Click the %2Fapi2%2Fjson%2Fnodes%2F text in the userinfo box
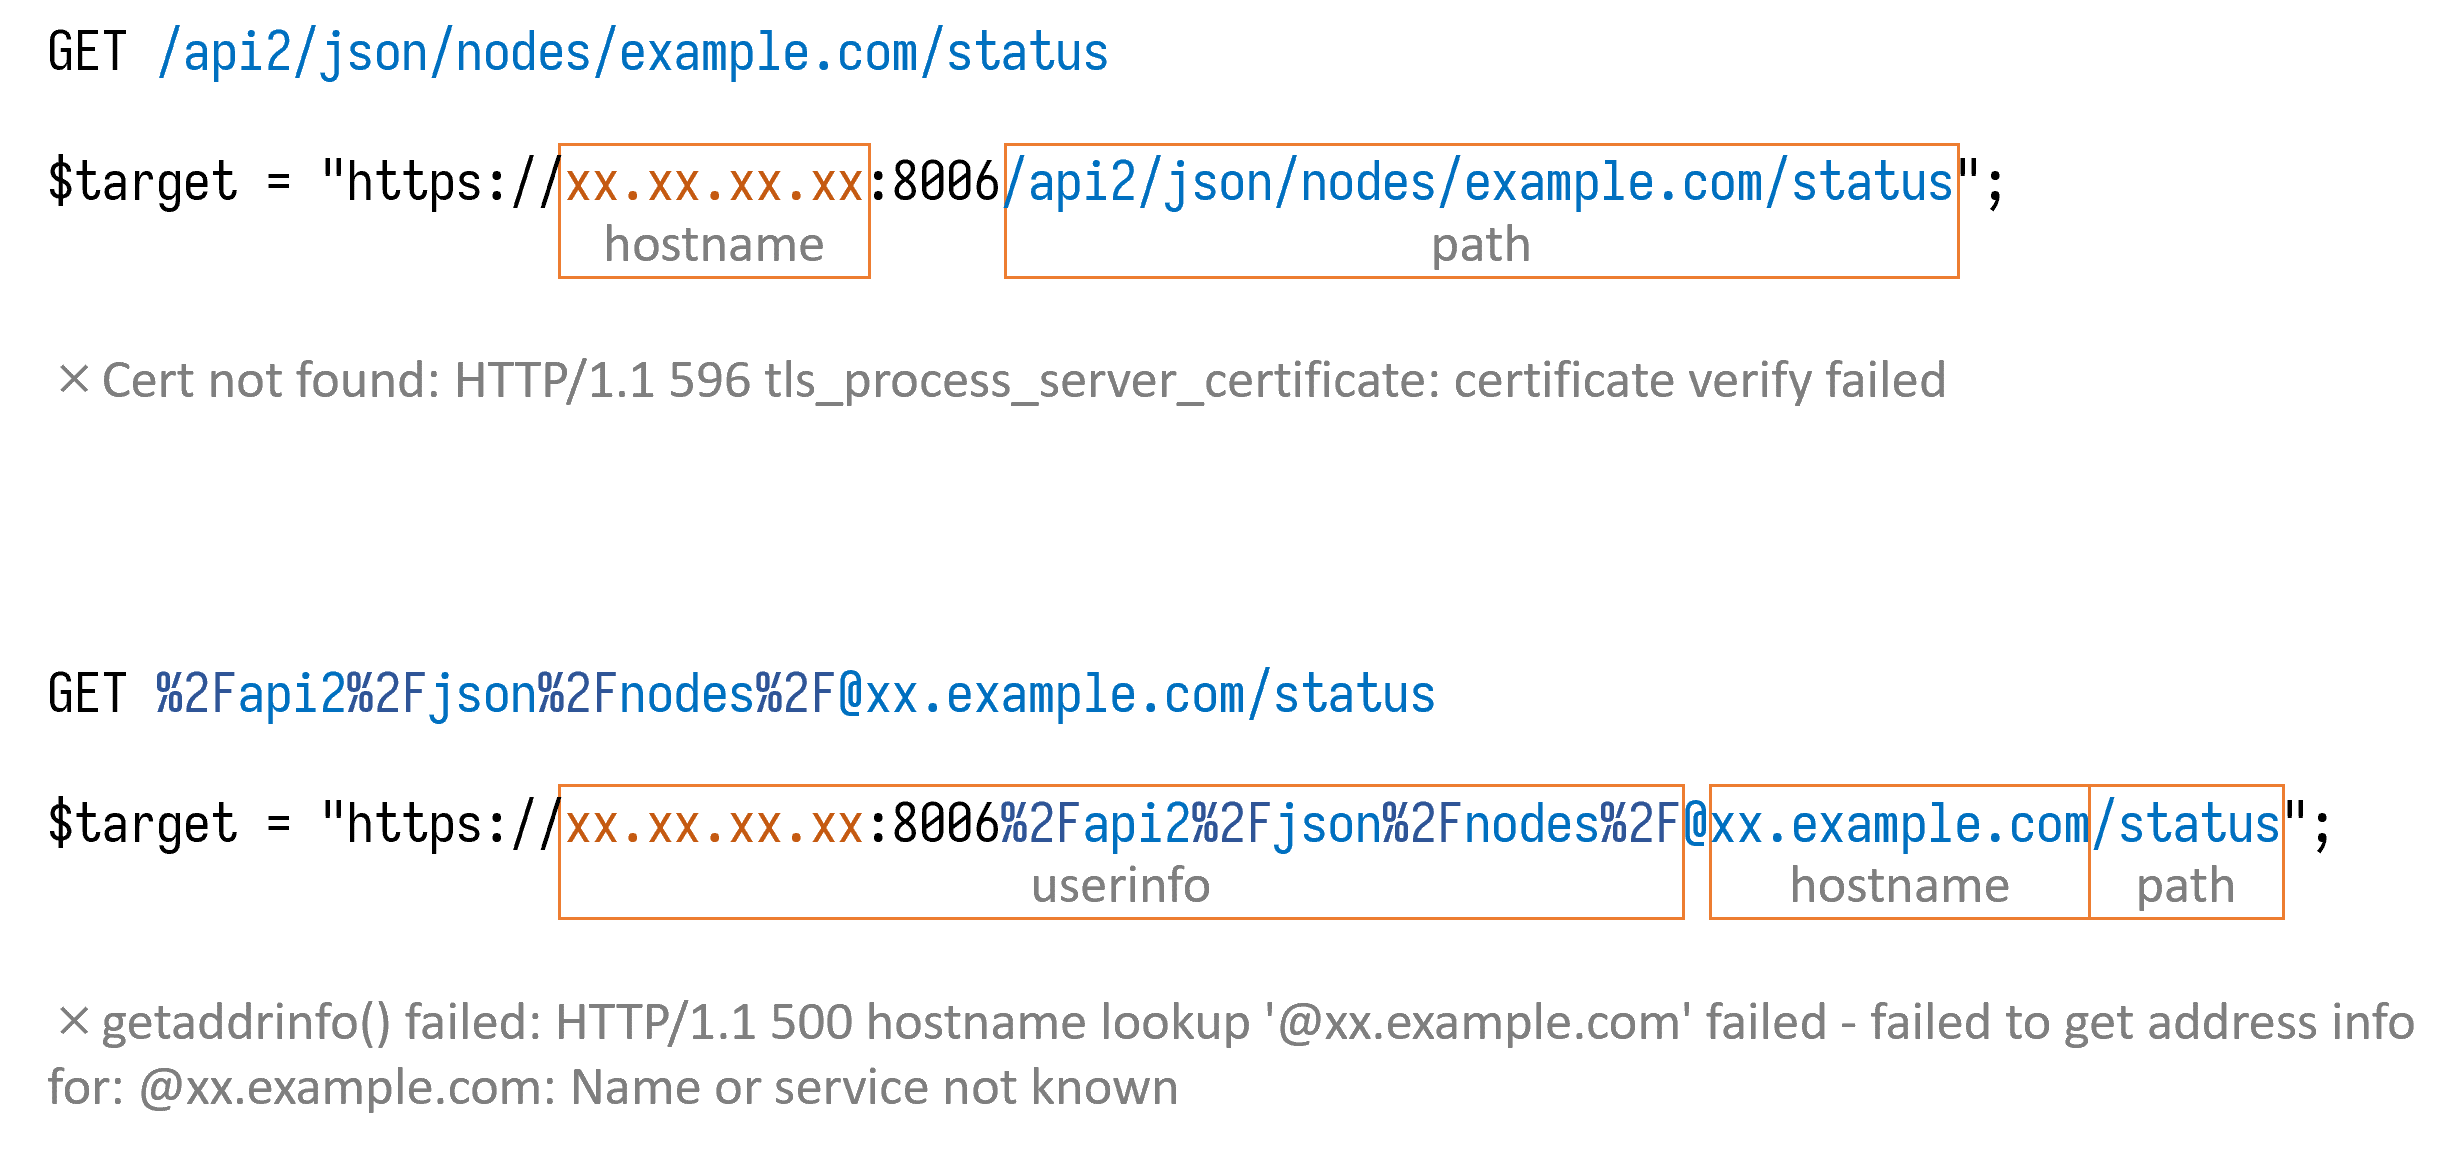Viewport: 2463px width, 1157px height. click(x=1340, y=825)
